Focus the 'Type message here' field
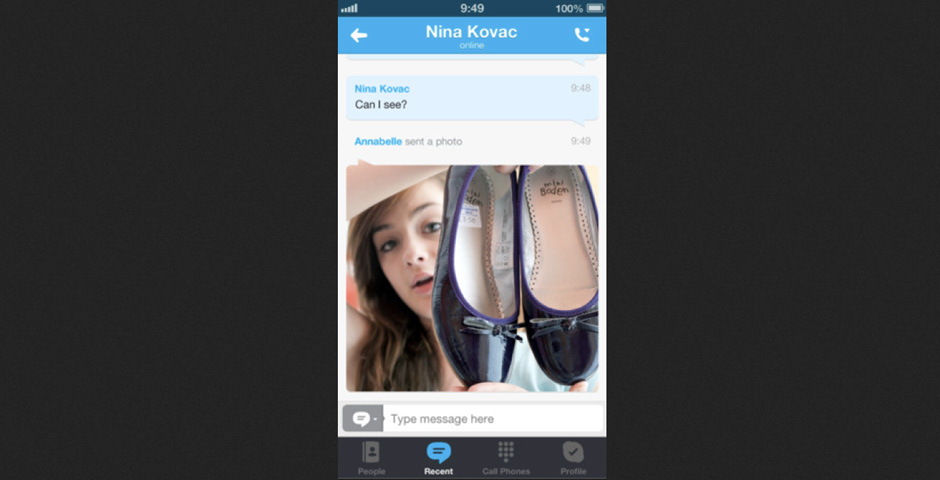940x480 pixels. click(493, 418)
